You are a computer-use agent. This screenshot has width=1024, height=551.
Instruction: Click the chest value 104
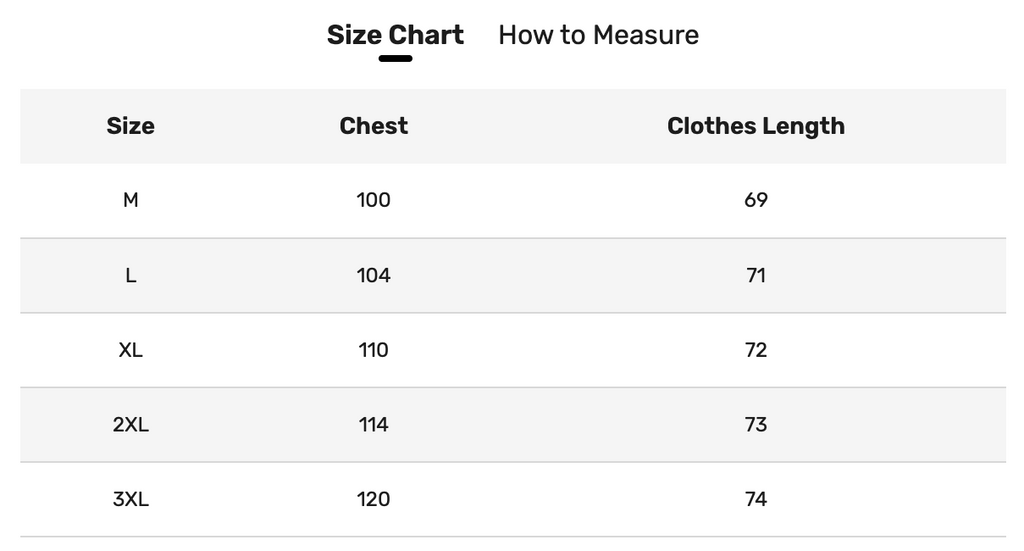pyautogui.click(x=374, y=276)
